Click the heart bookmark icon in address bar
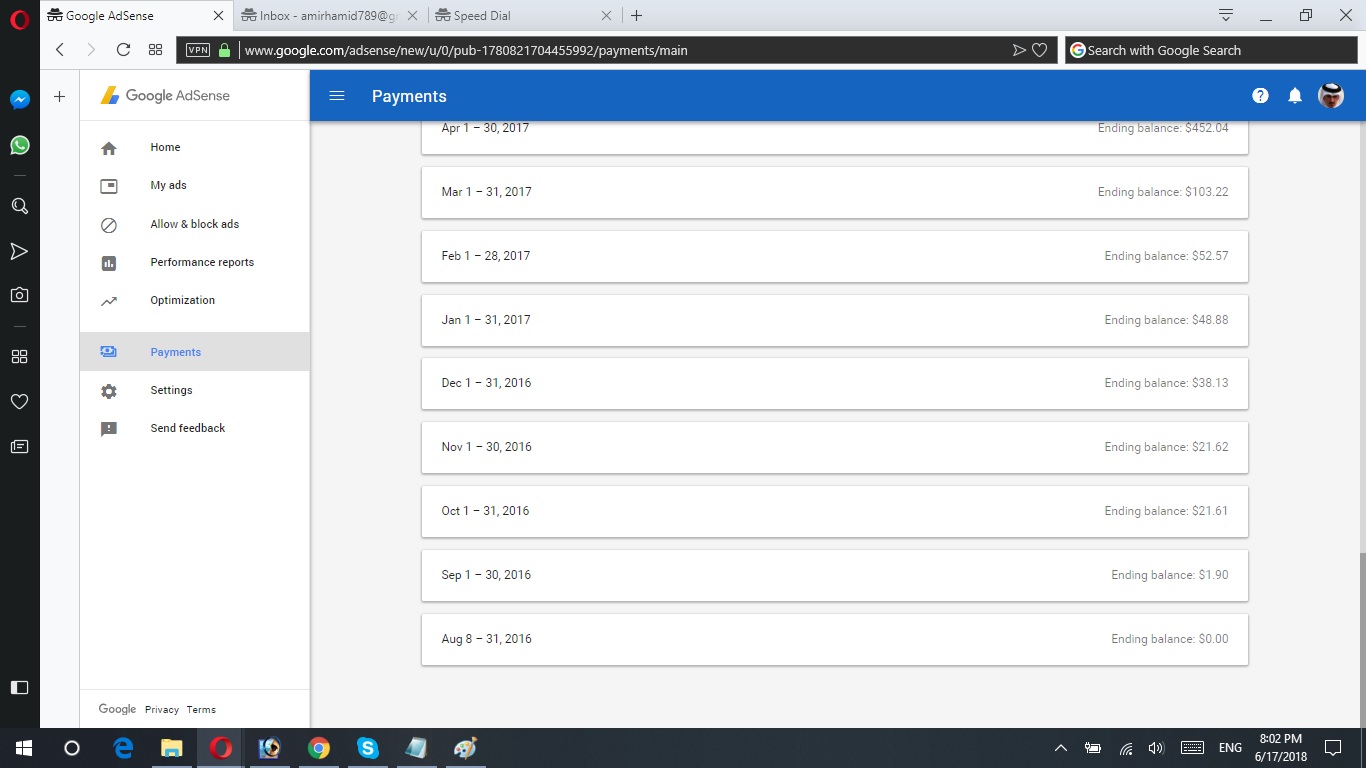 pos(1040,50)
